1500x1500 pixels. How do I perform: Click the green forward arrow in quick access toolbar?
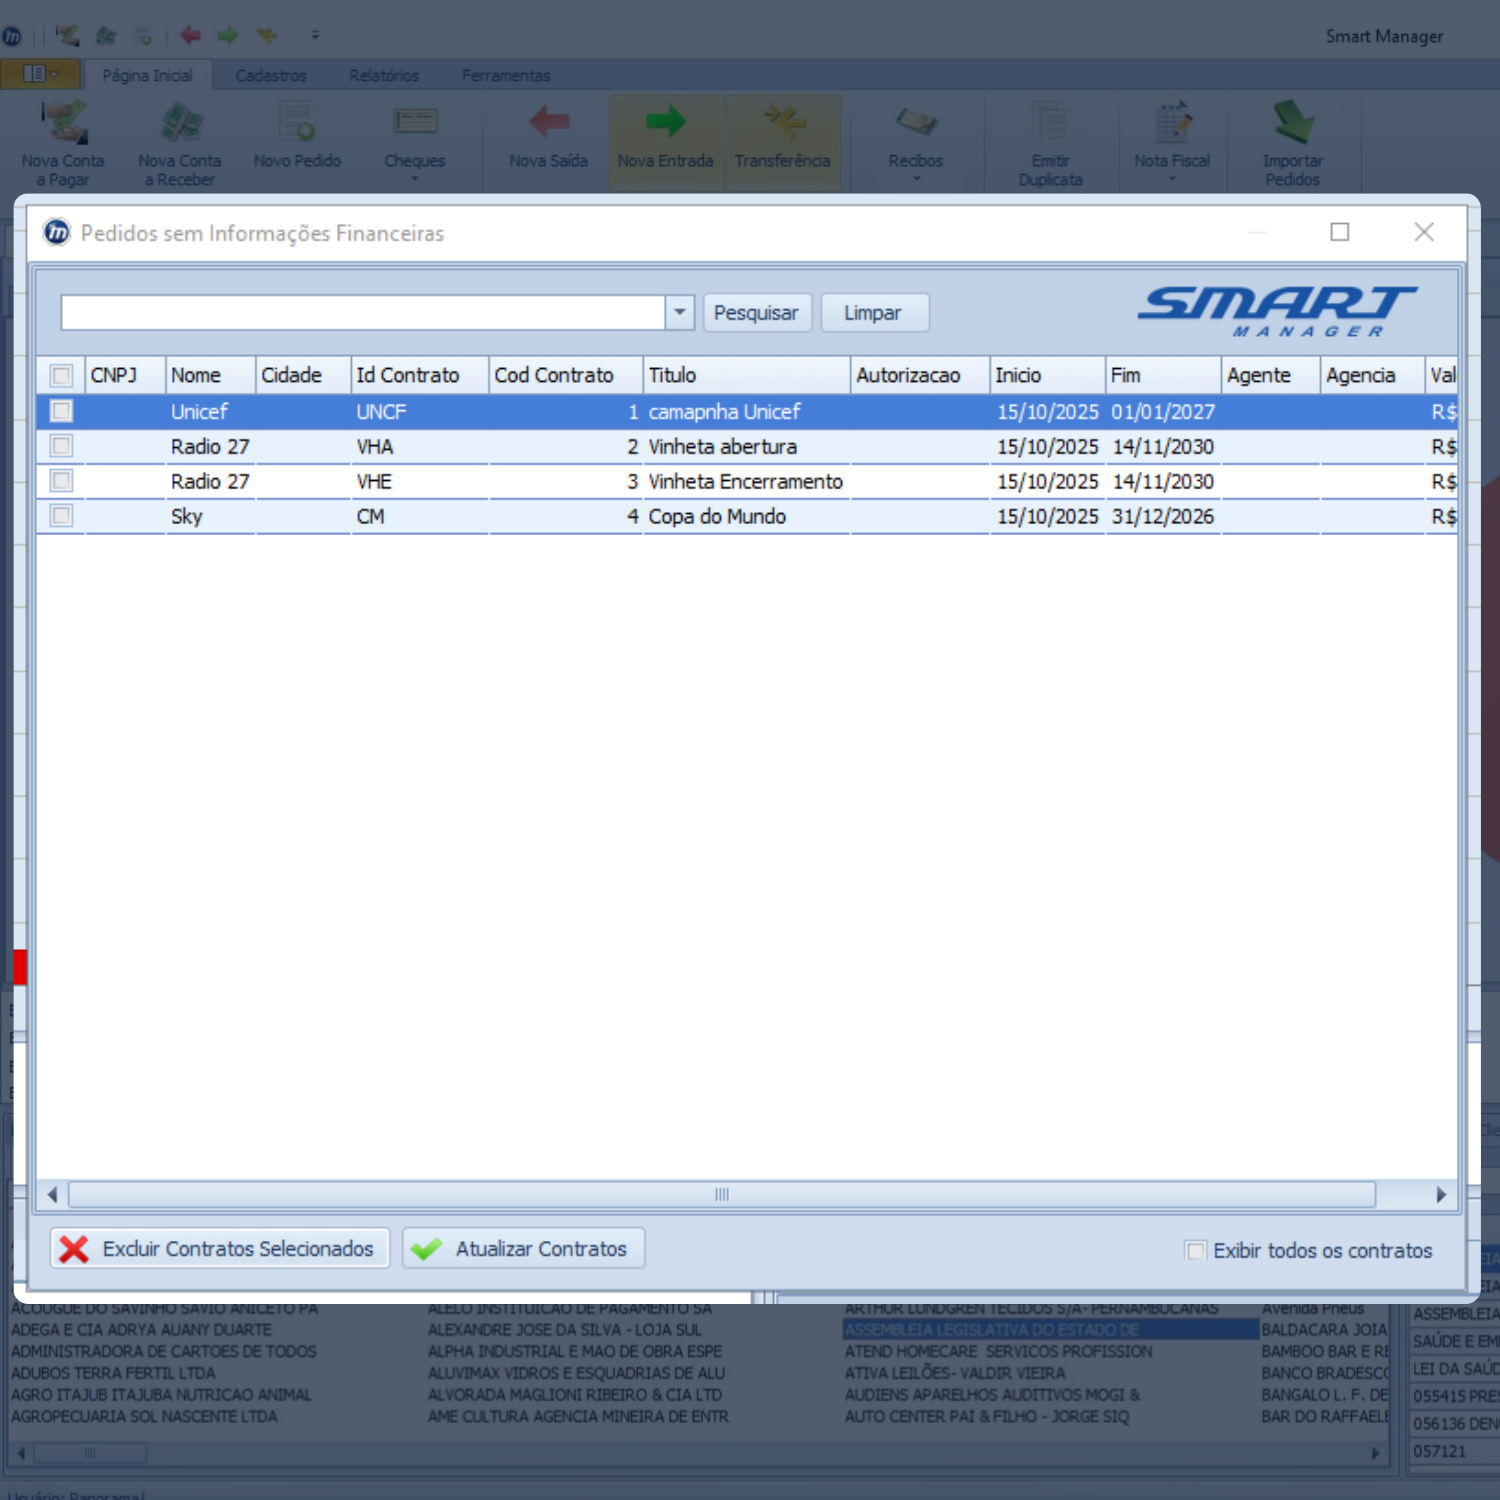(228, 36)
